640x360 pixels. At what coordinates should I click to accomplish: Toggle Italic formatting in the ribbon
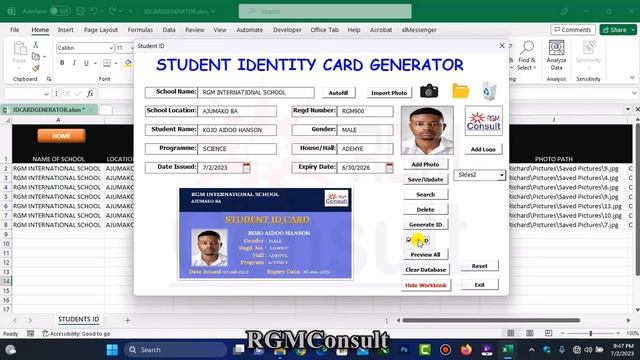(74, 63)
